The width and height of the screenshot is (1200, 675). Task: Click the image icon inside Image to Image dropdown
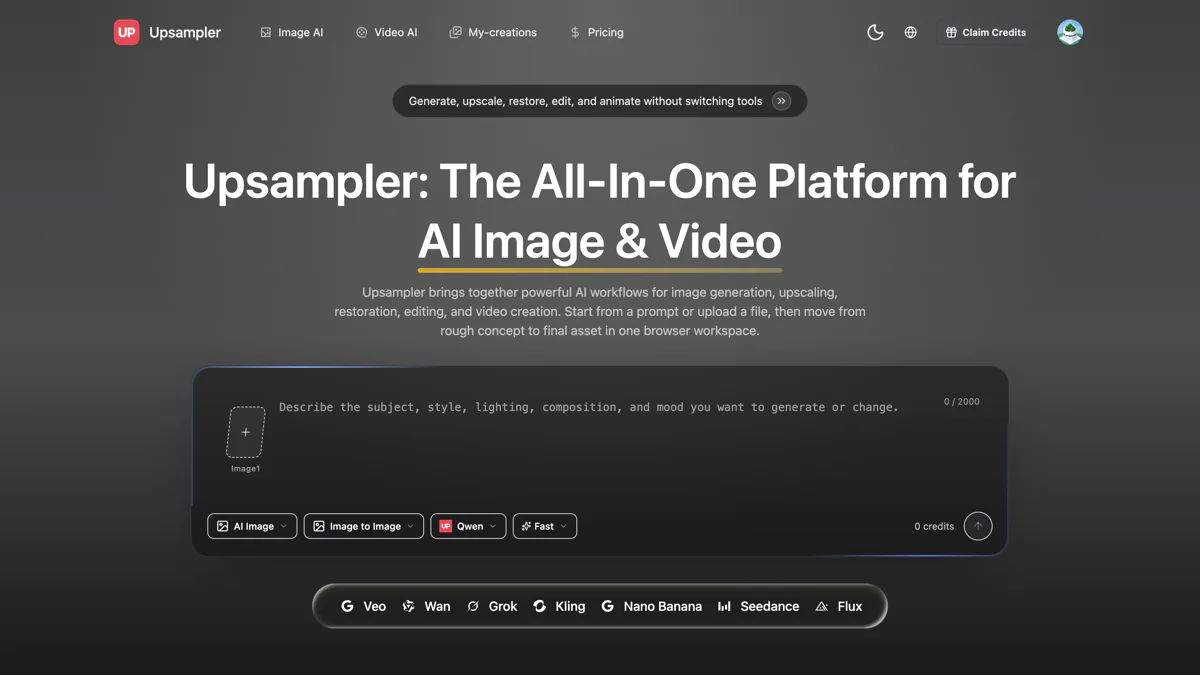click(x=319, y=526)
